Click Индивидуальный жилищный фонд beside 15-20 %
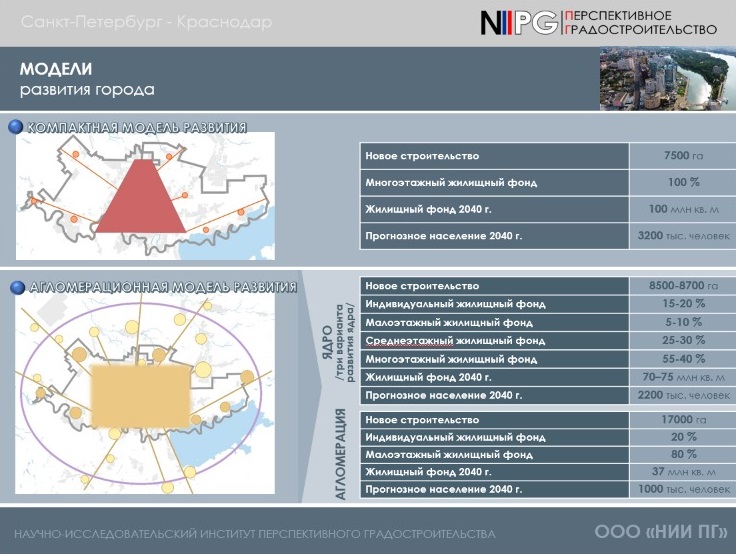The image size is (736, 554). coord(455,304)
